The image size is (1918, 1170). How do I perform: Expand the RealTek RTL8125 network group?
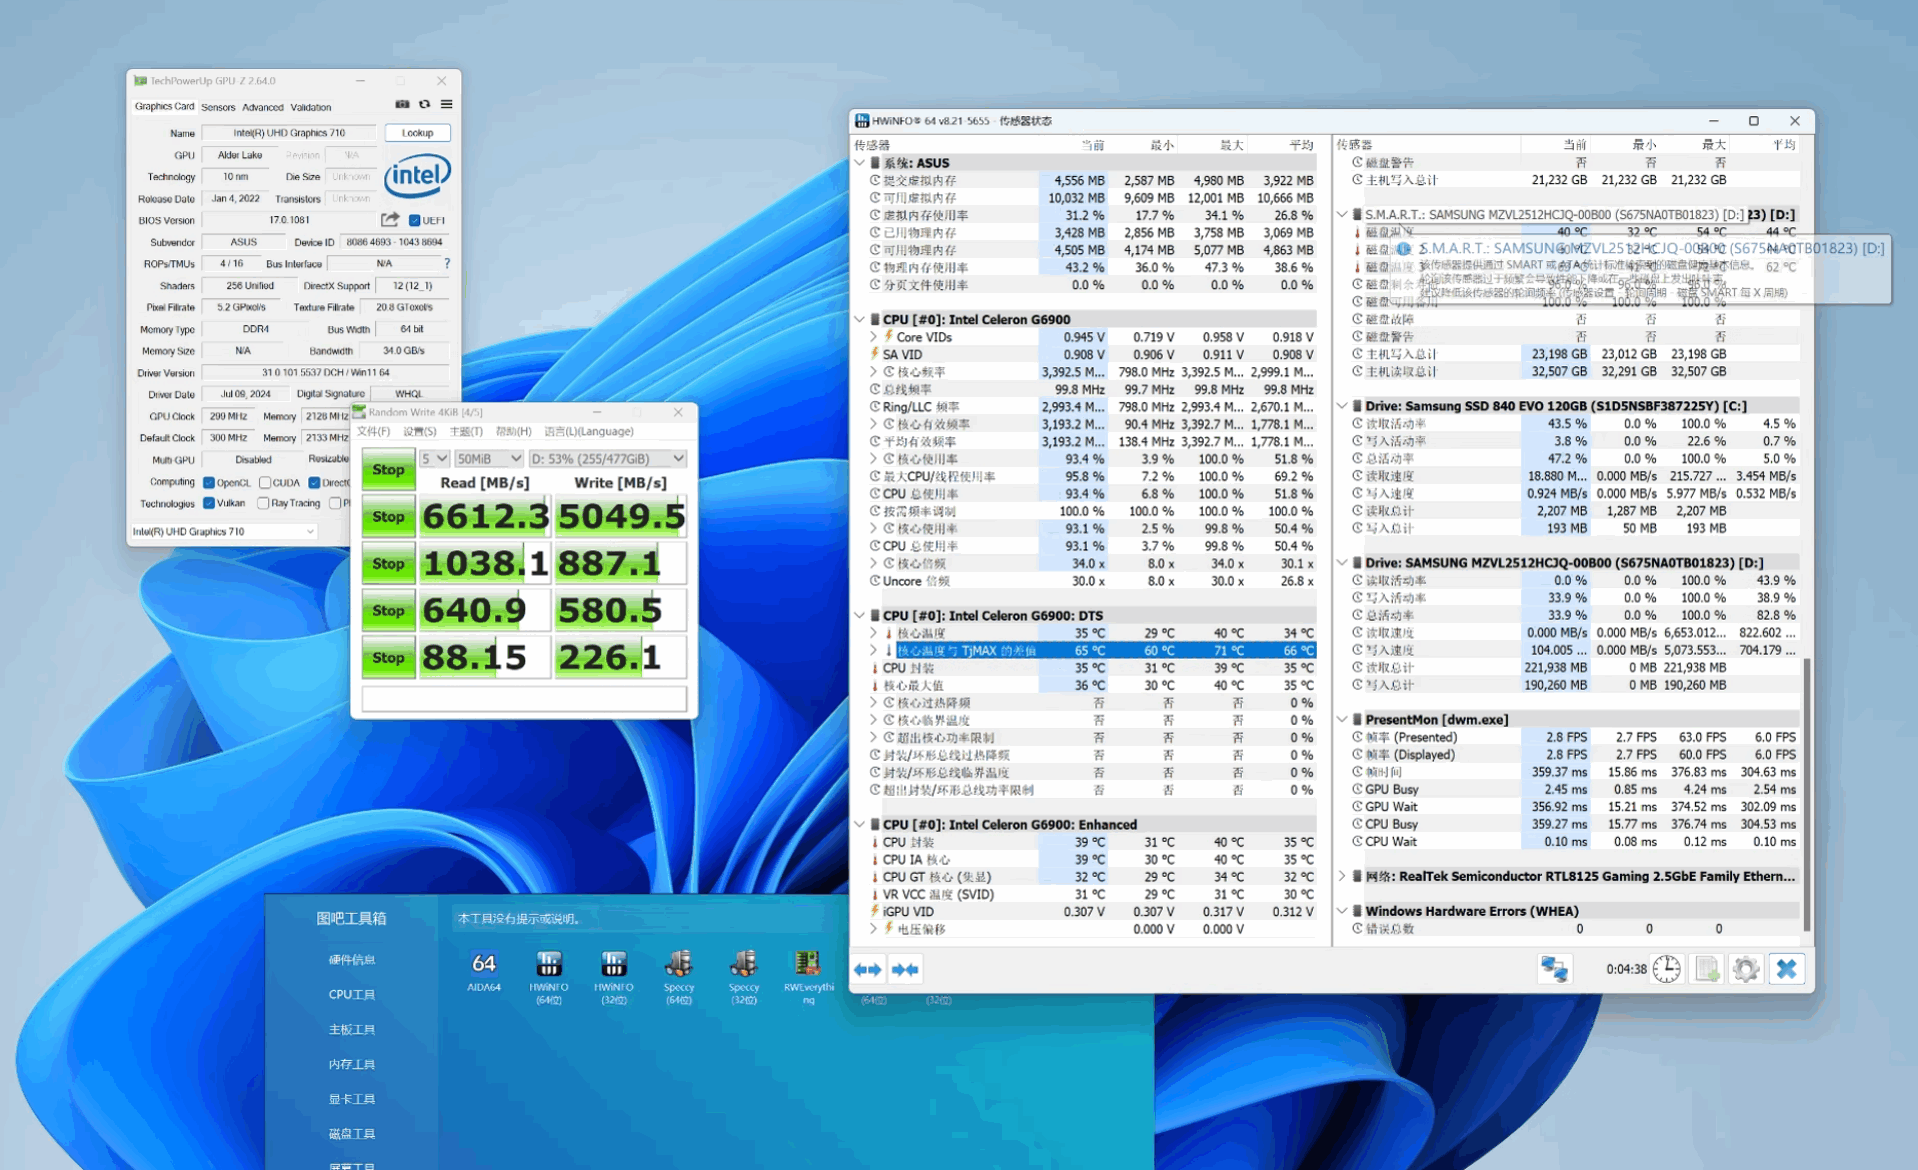tap(1343, 876)
